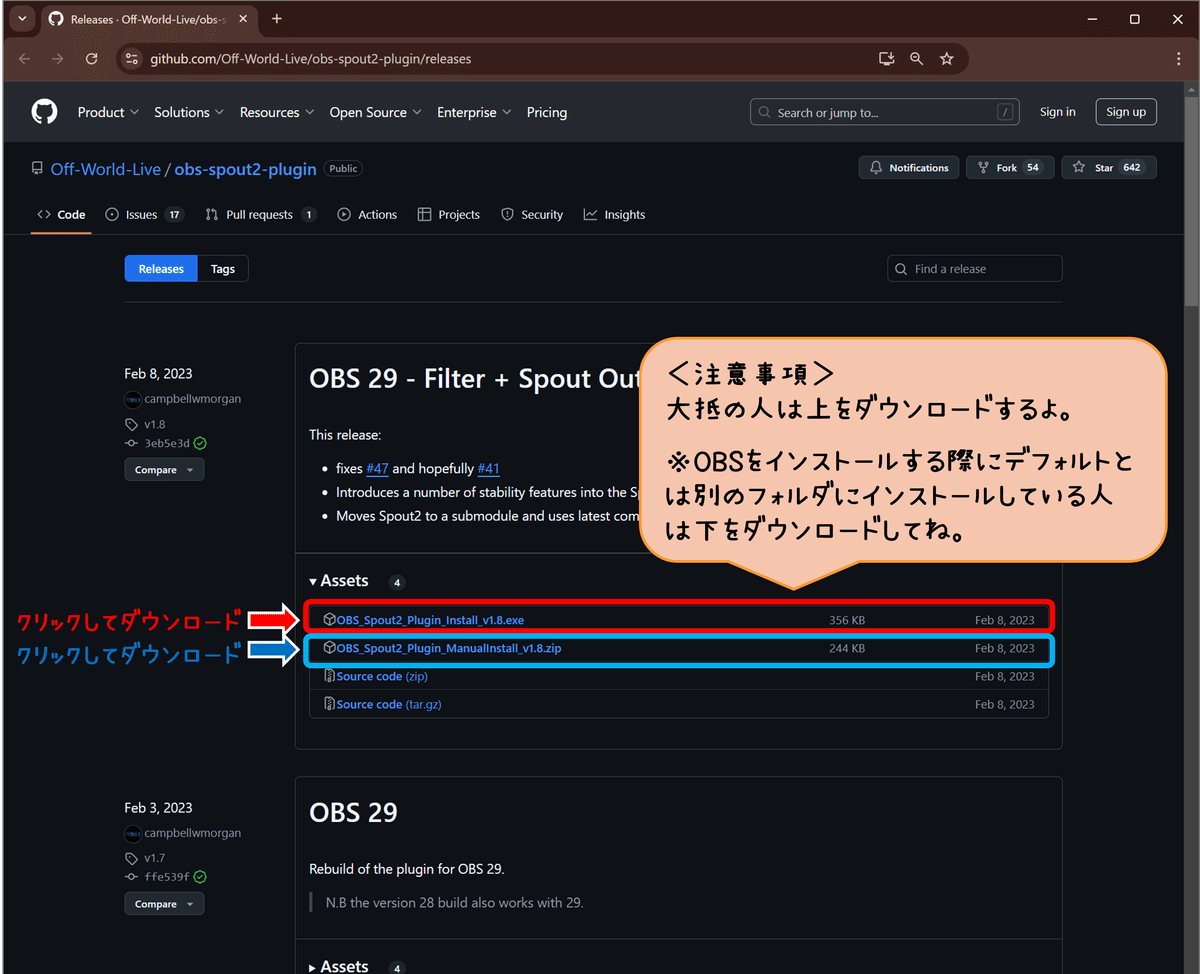The height and width of the screenshot is (974, 1200).
Task: Click file icon beside Source code (zip)
Action: pyautogui.click(x=329, y=676)
